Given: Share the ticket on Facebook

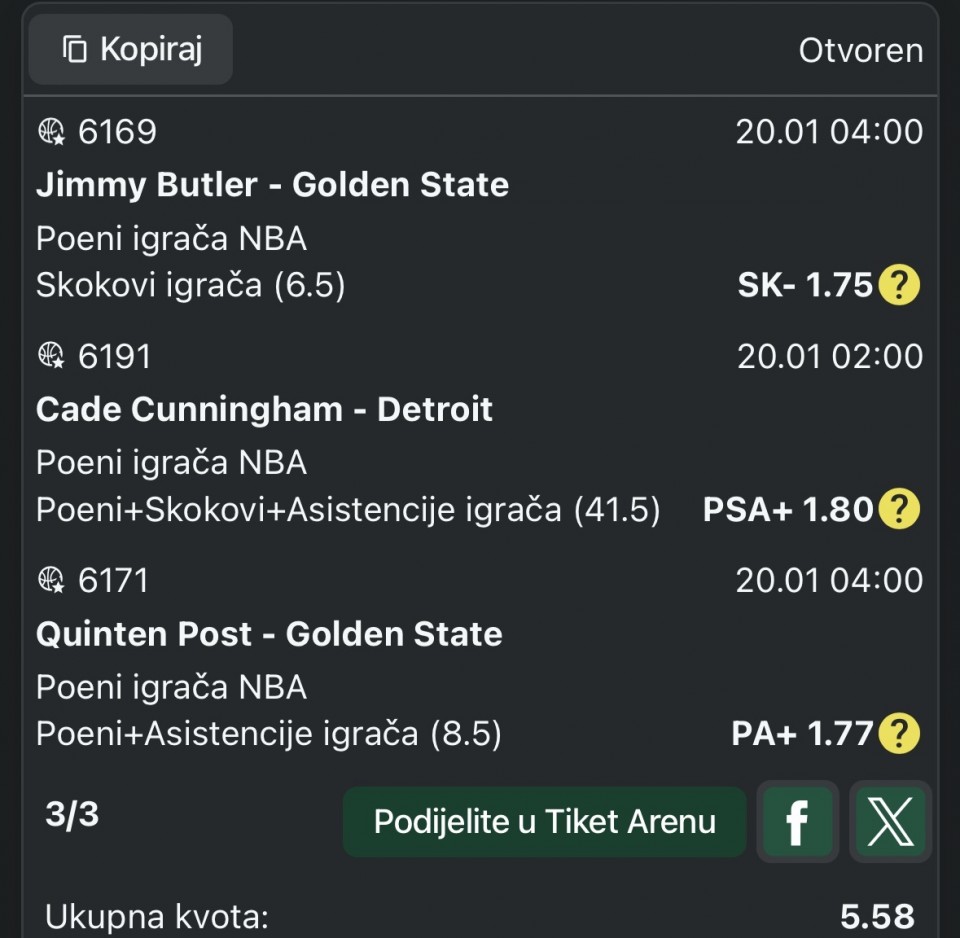Looking at the screenshot, I should tap(797, 822).
